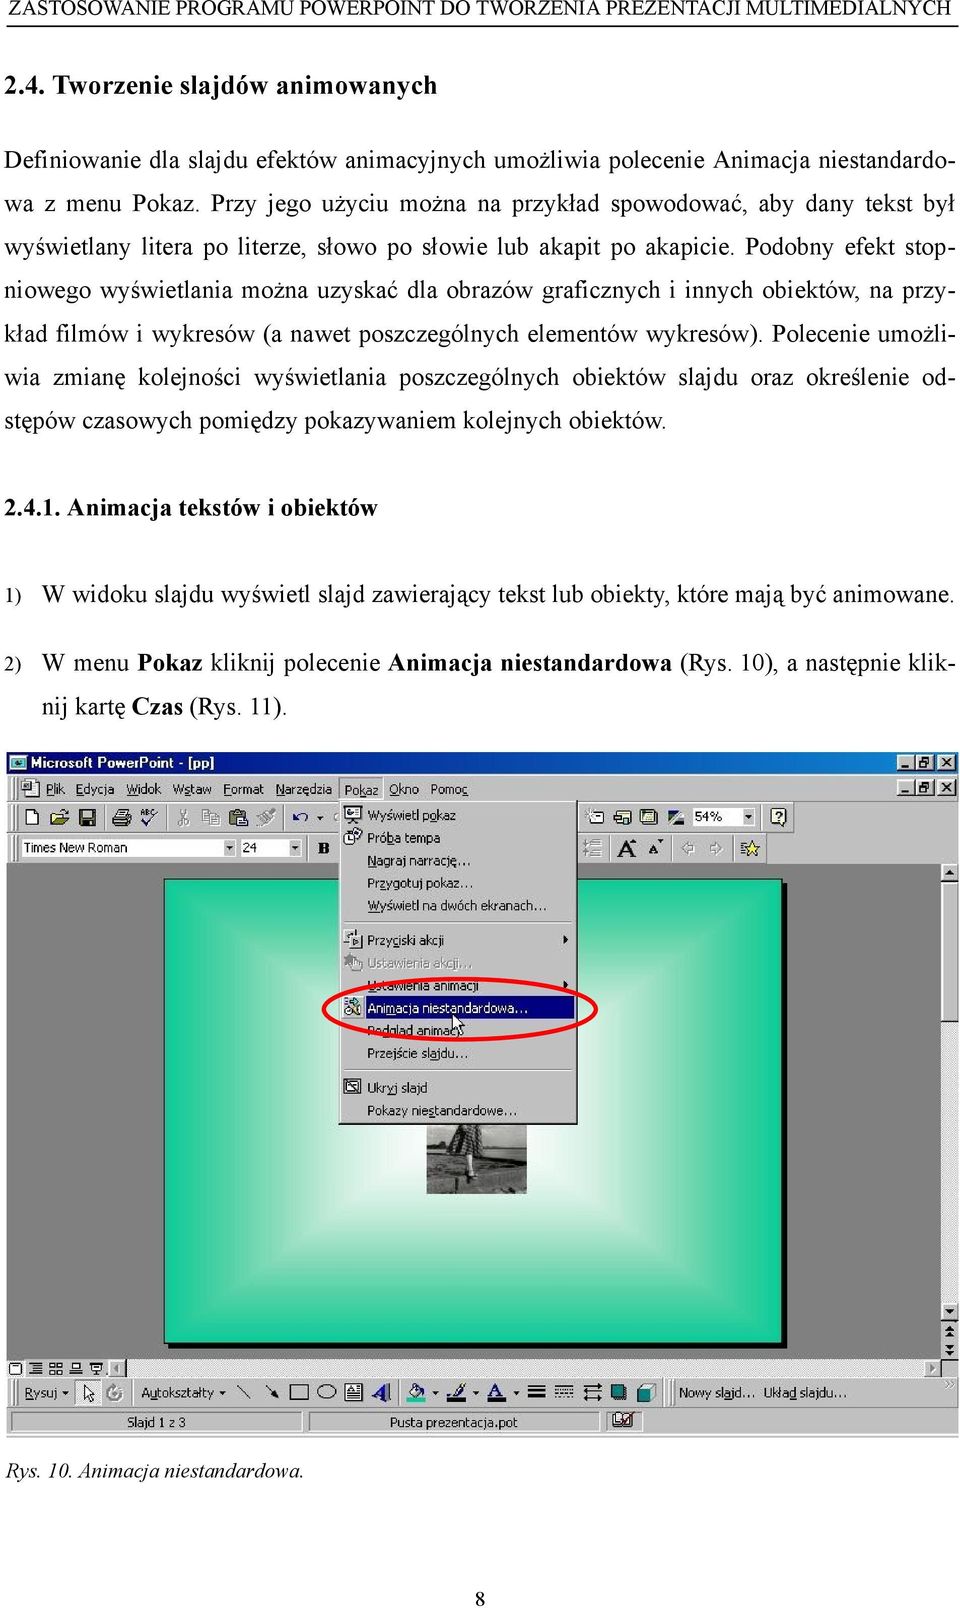960x1608 pixels.
Task: Click the slide photo thumbnail
Action: [476, 1158]
